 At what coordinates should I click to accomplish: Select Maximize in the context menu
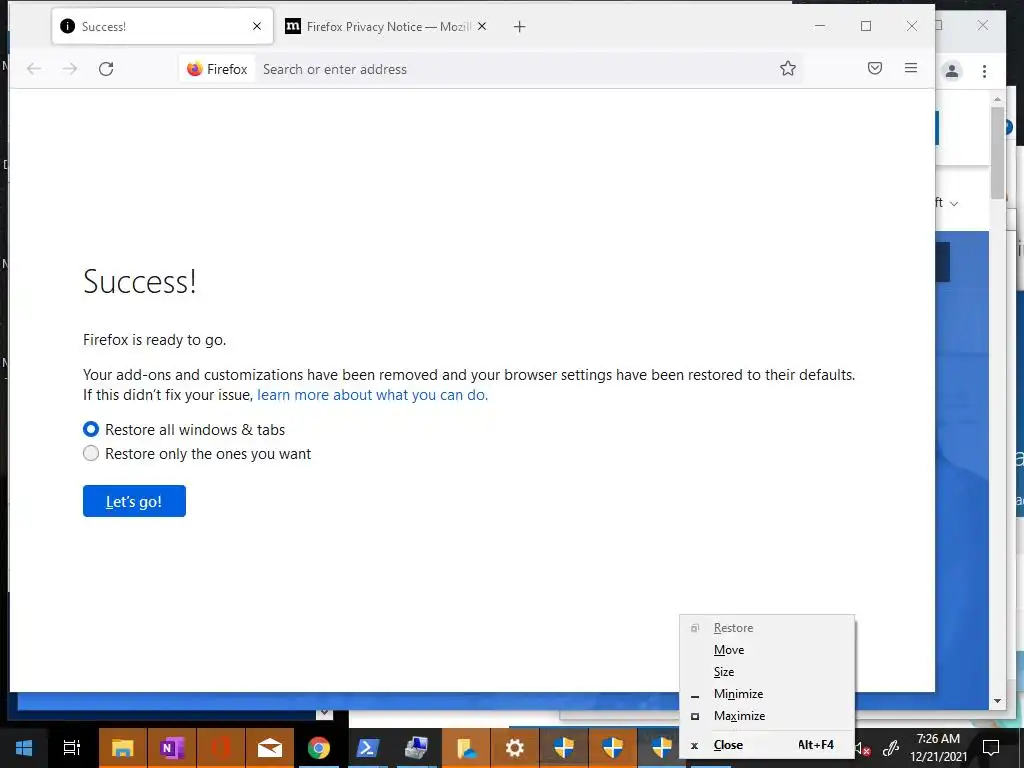coord(767,716)
